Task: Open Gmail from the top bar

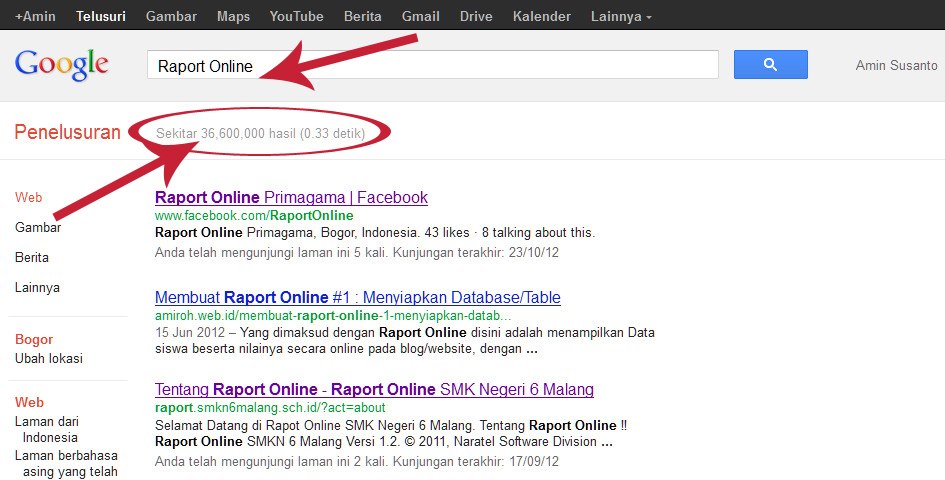Action: (x=421, y=16)
